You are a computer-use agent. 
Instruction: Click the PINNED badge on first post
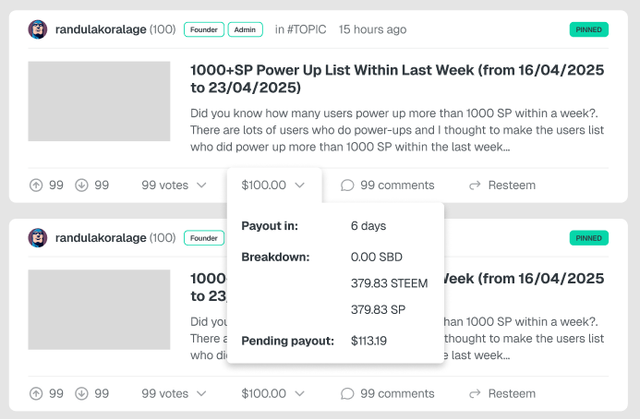(x=588, y=30)
